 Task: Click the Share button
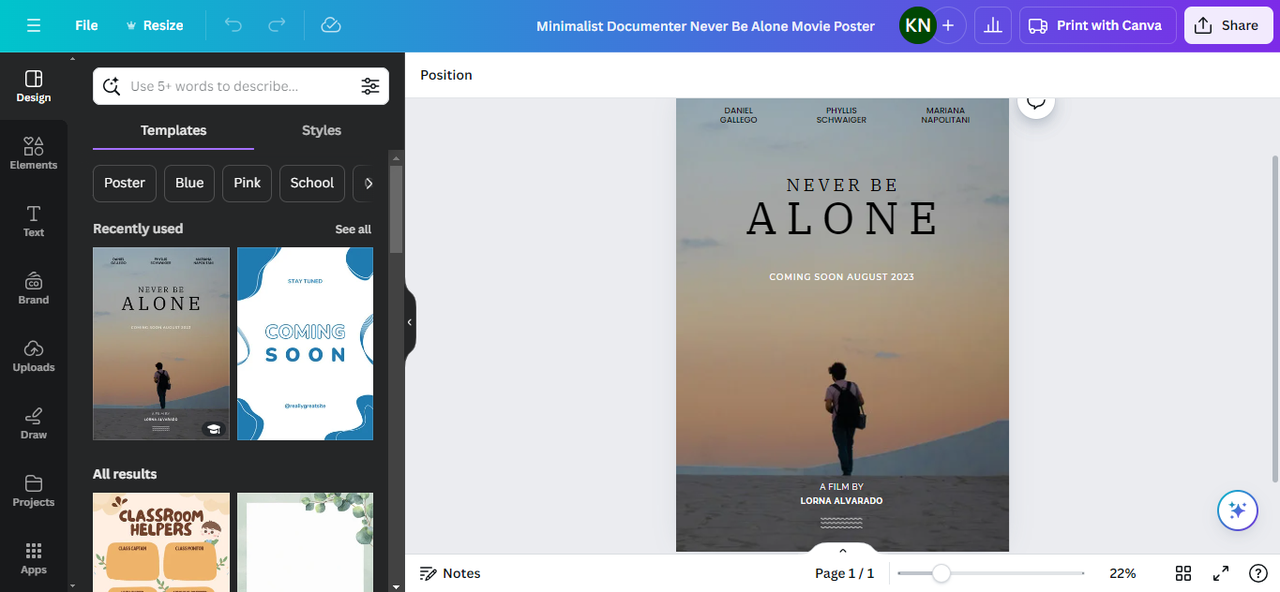click(1228, 25)
